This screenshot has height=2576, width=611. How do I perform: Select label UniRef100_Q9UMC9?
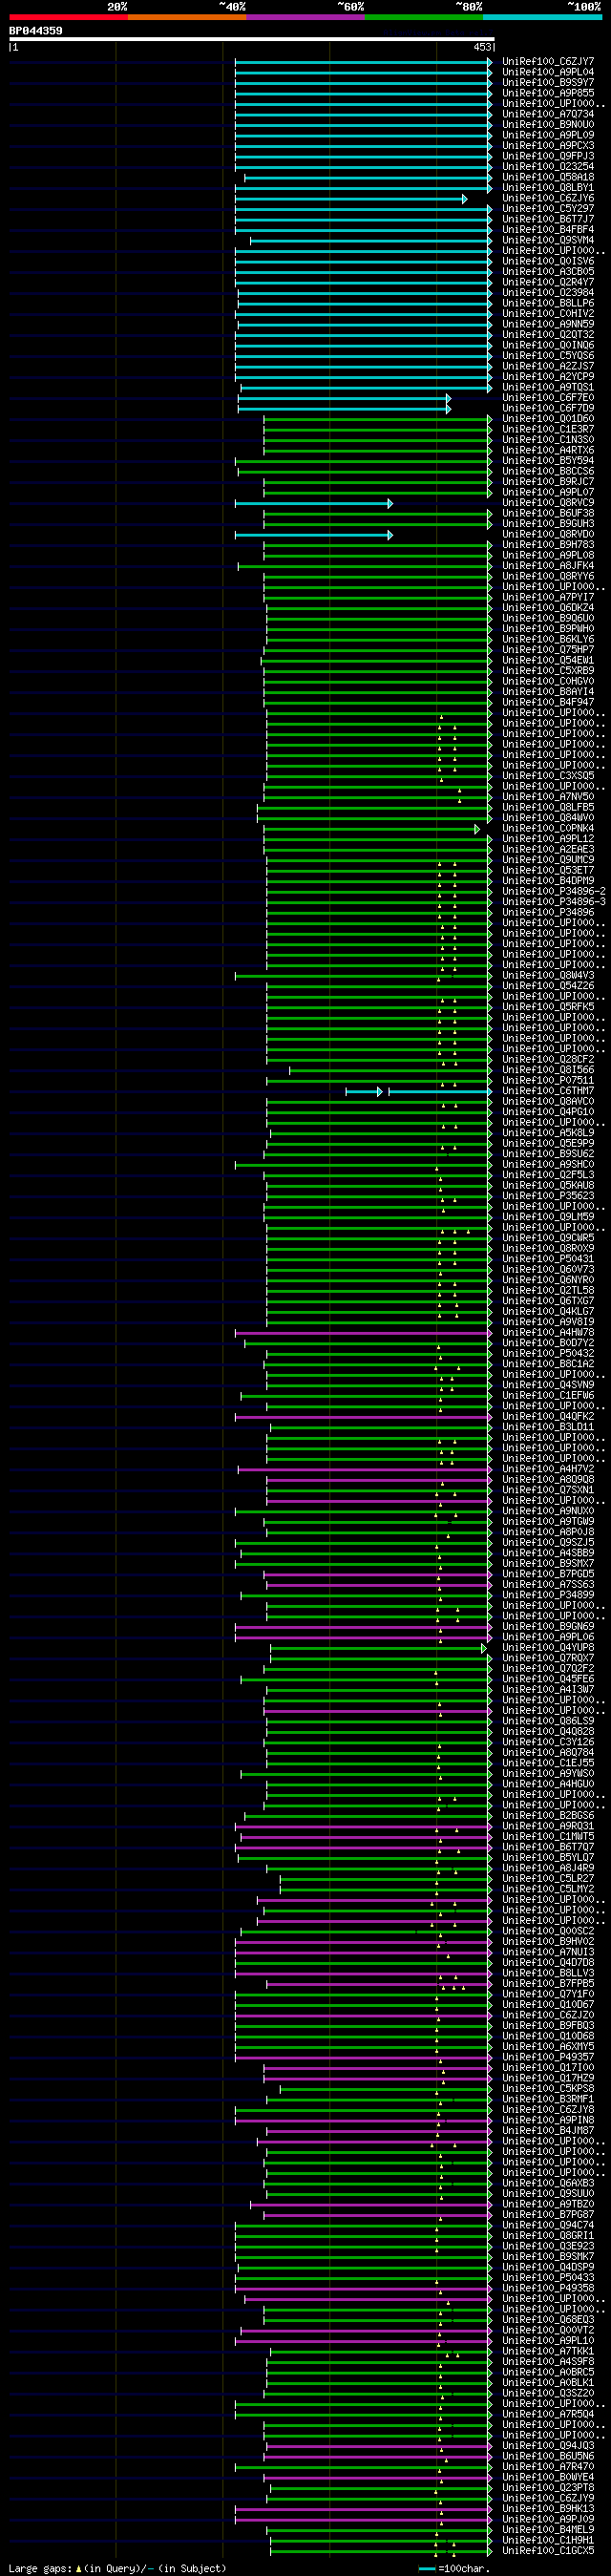tap(548, 860)
